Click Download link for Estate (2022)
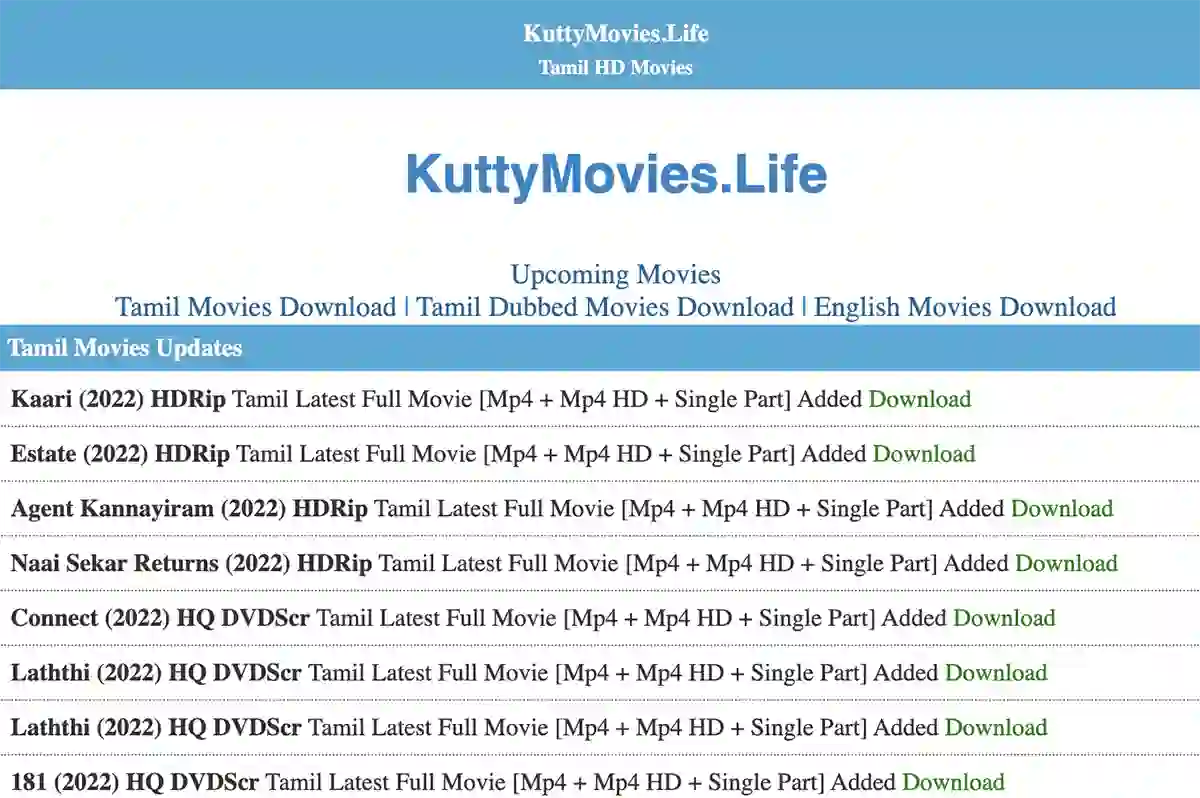 click(924, 454)
